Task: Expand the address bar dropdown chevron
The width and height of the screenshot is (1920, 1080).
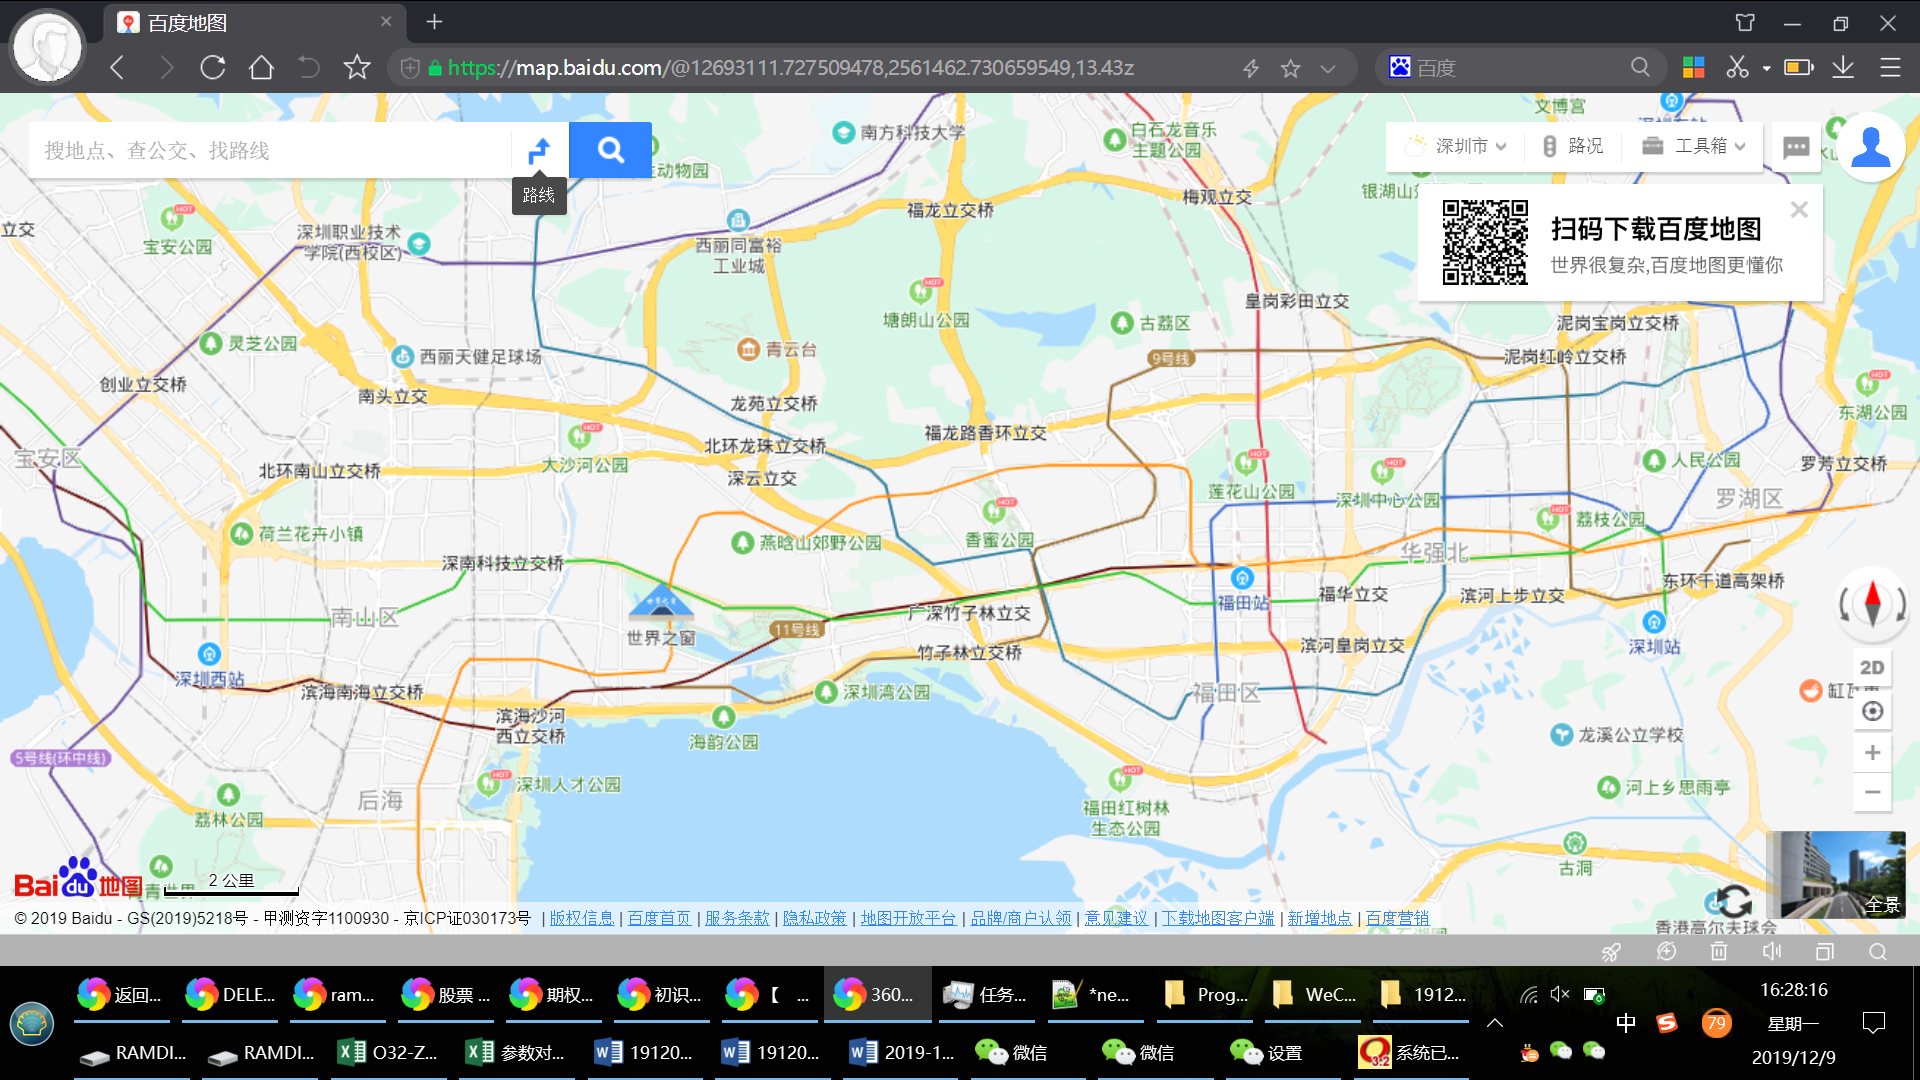Action: tap(1328, 68)
